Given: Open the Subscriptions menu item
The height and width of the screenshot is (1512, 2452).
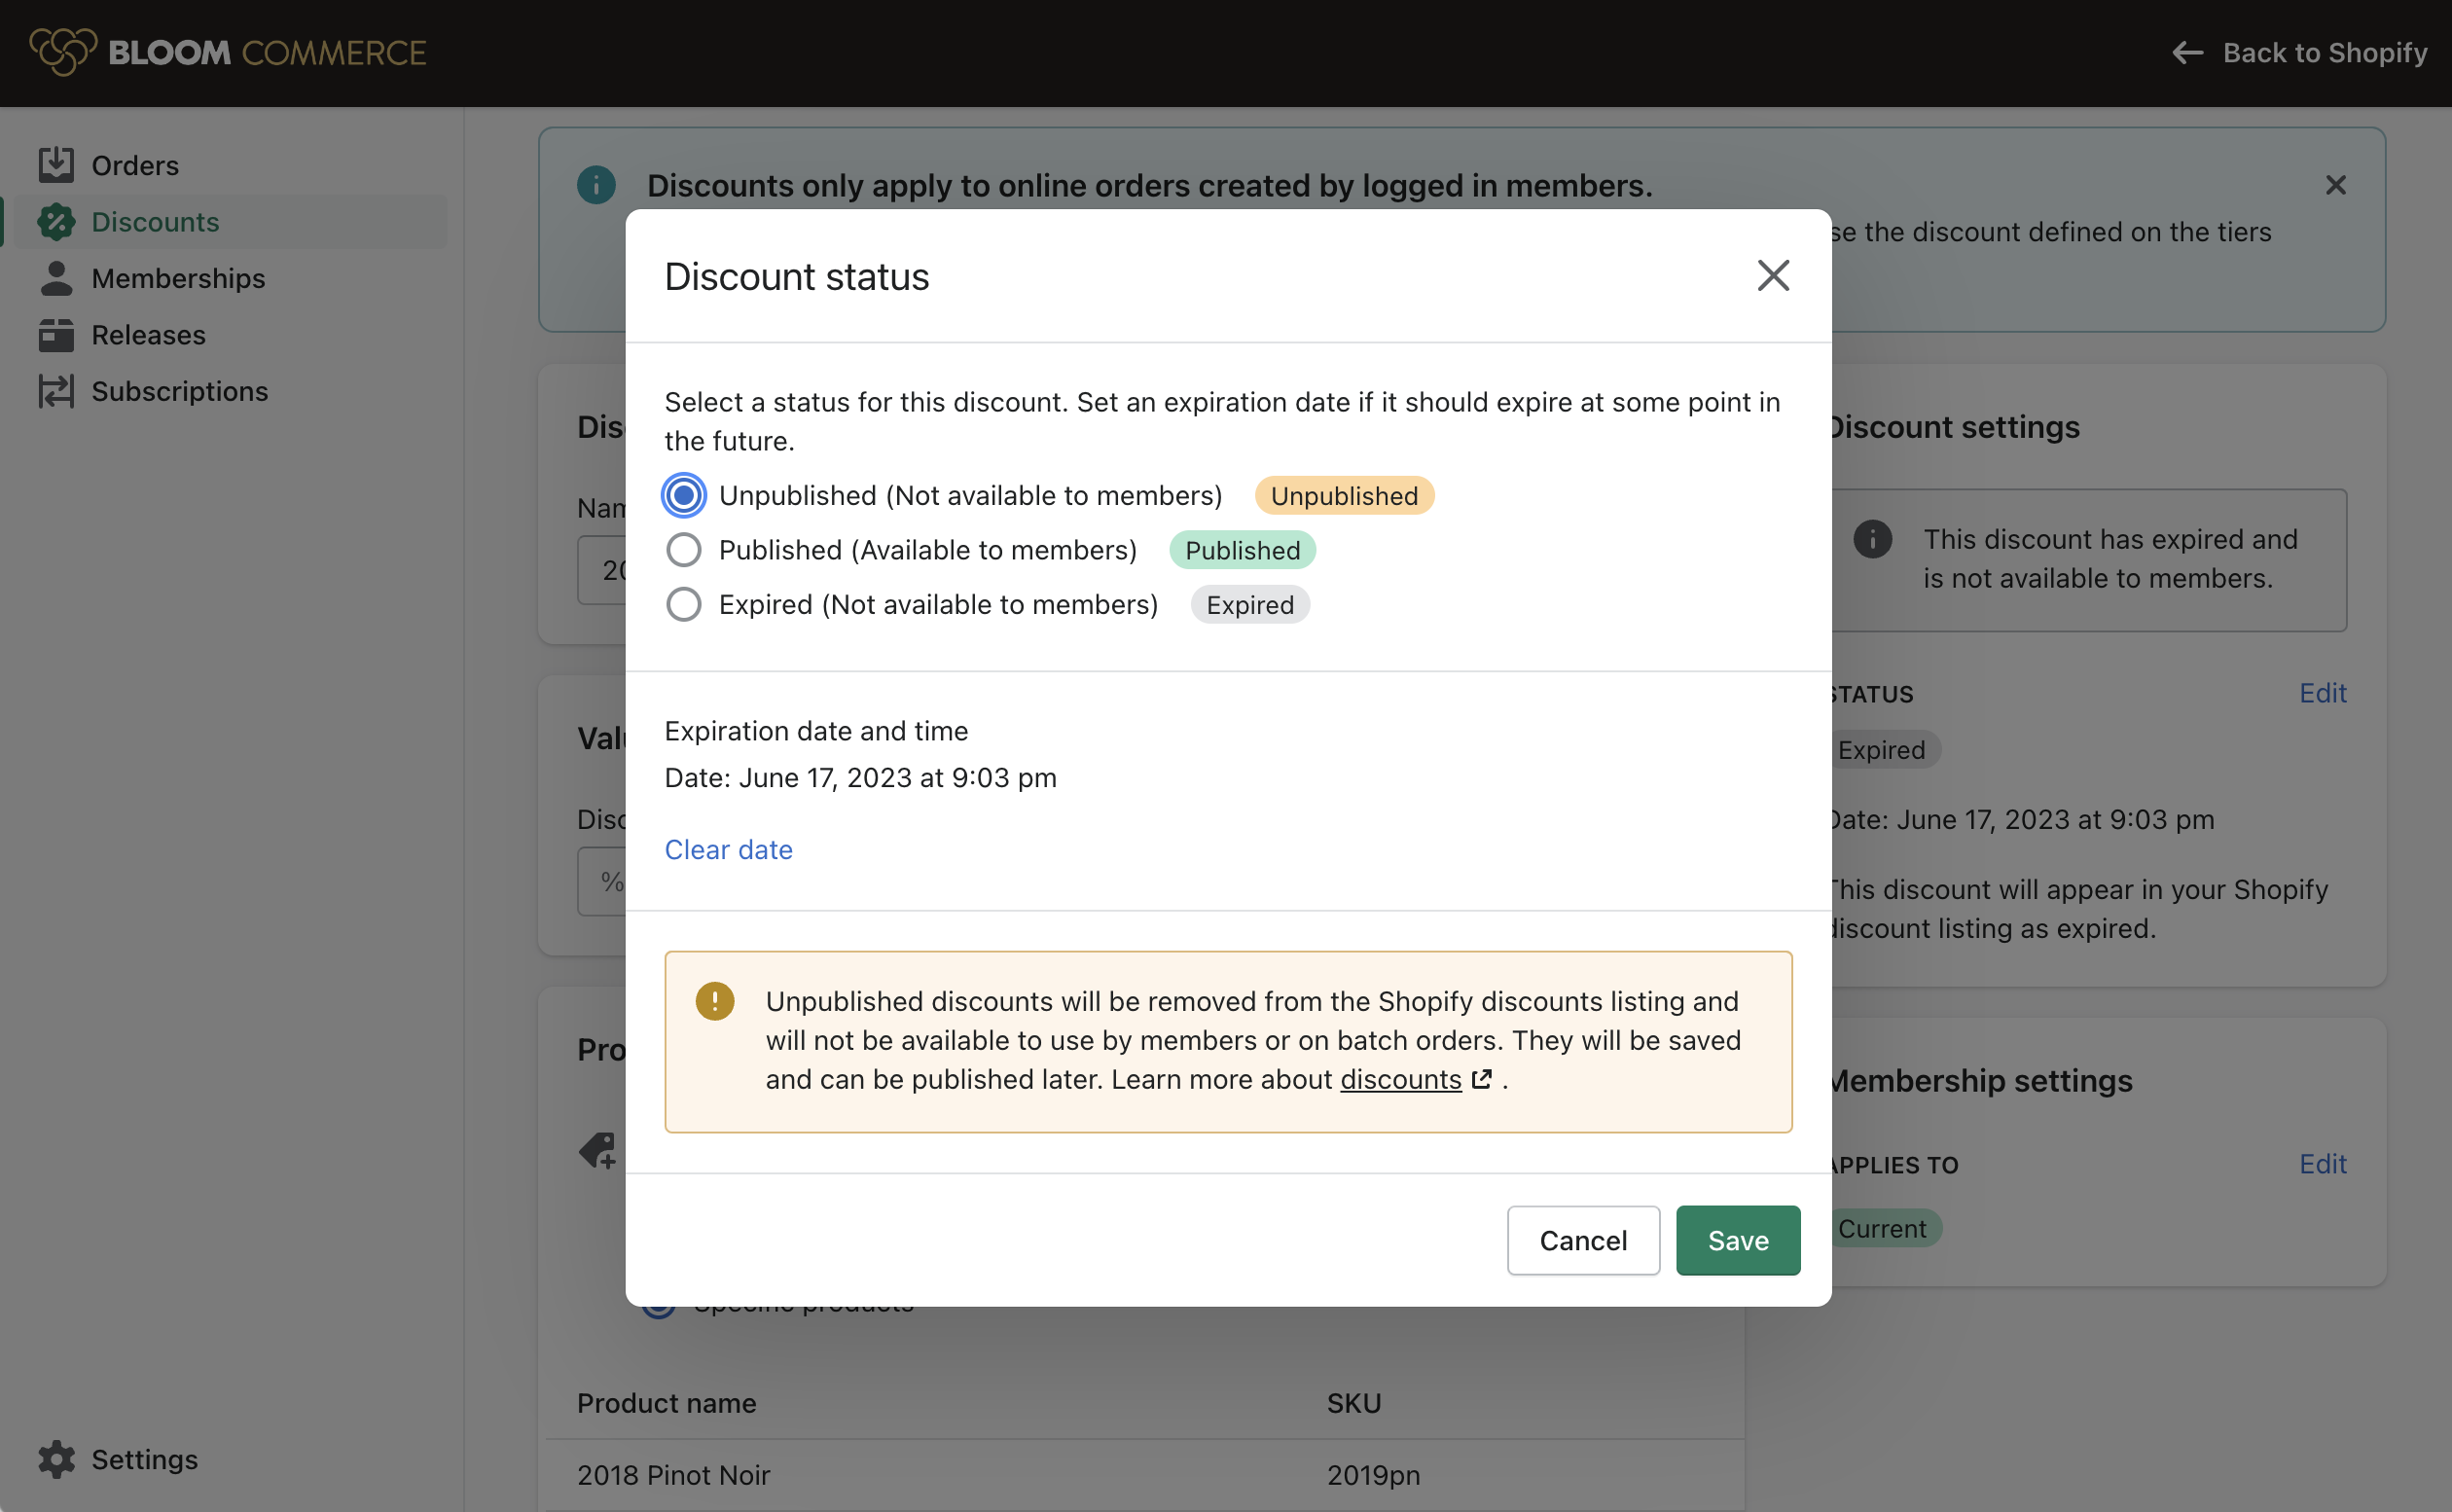Looking at the screenshot, I should [x=180, y=391].
